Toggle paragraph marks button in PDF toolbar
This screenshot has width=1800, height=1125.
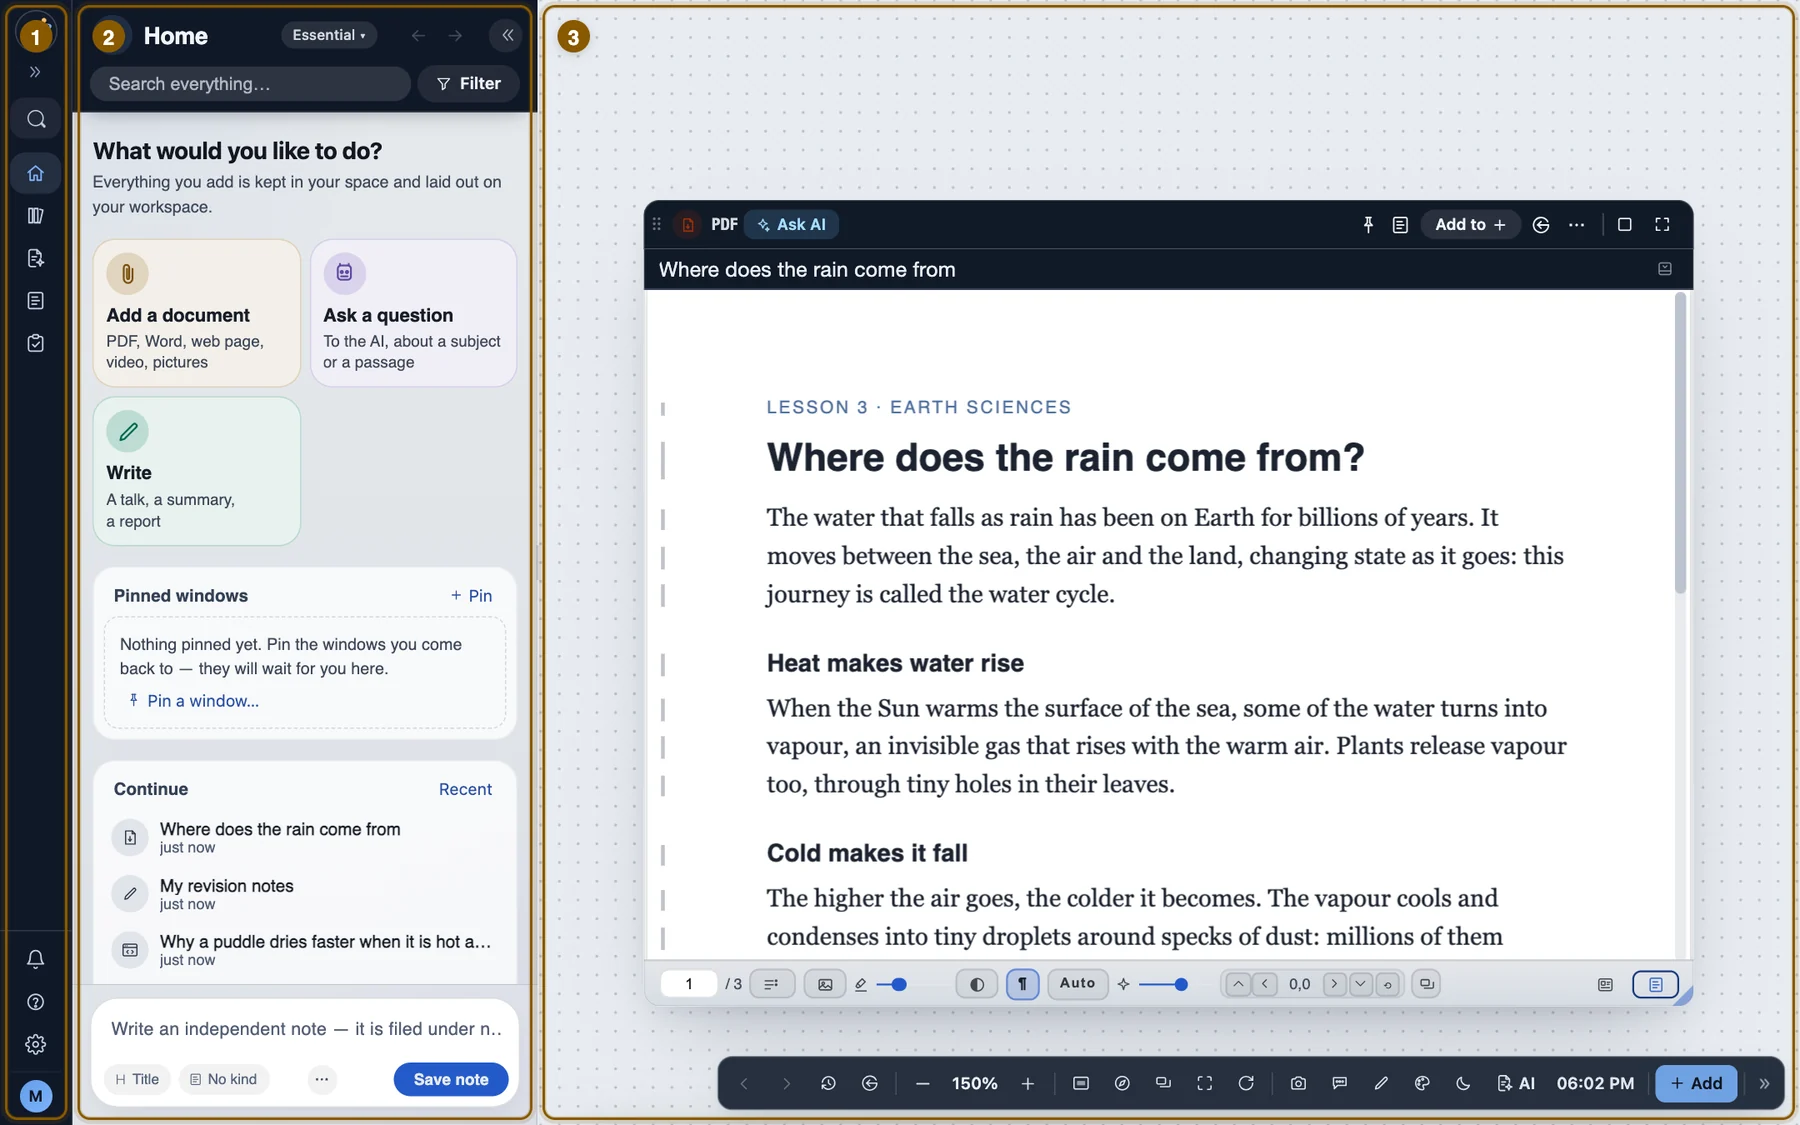[1022, 984]
